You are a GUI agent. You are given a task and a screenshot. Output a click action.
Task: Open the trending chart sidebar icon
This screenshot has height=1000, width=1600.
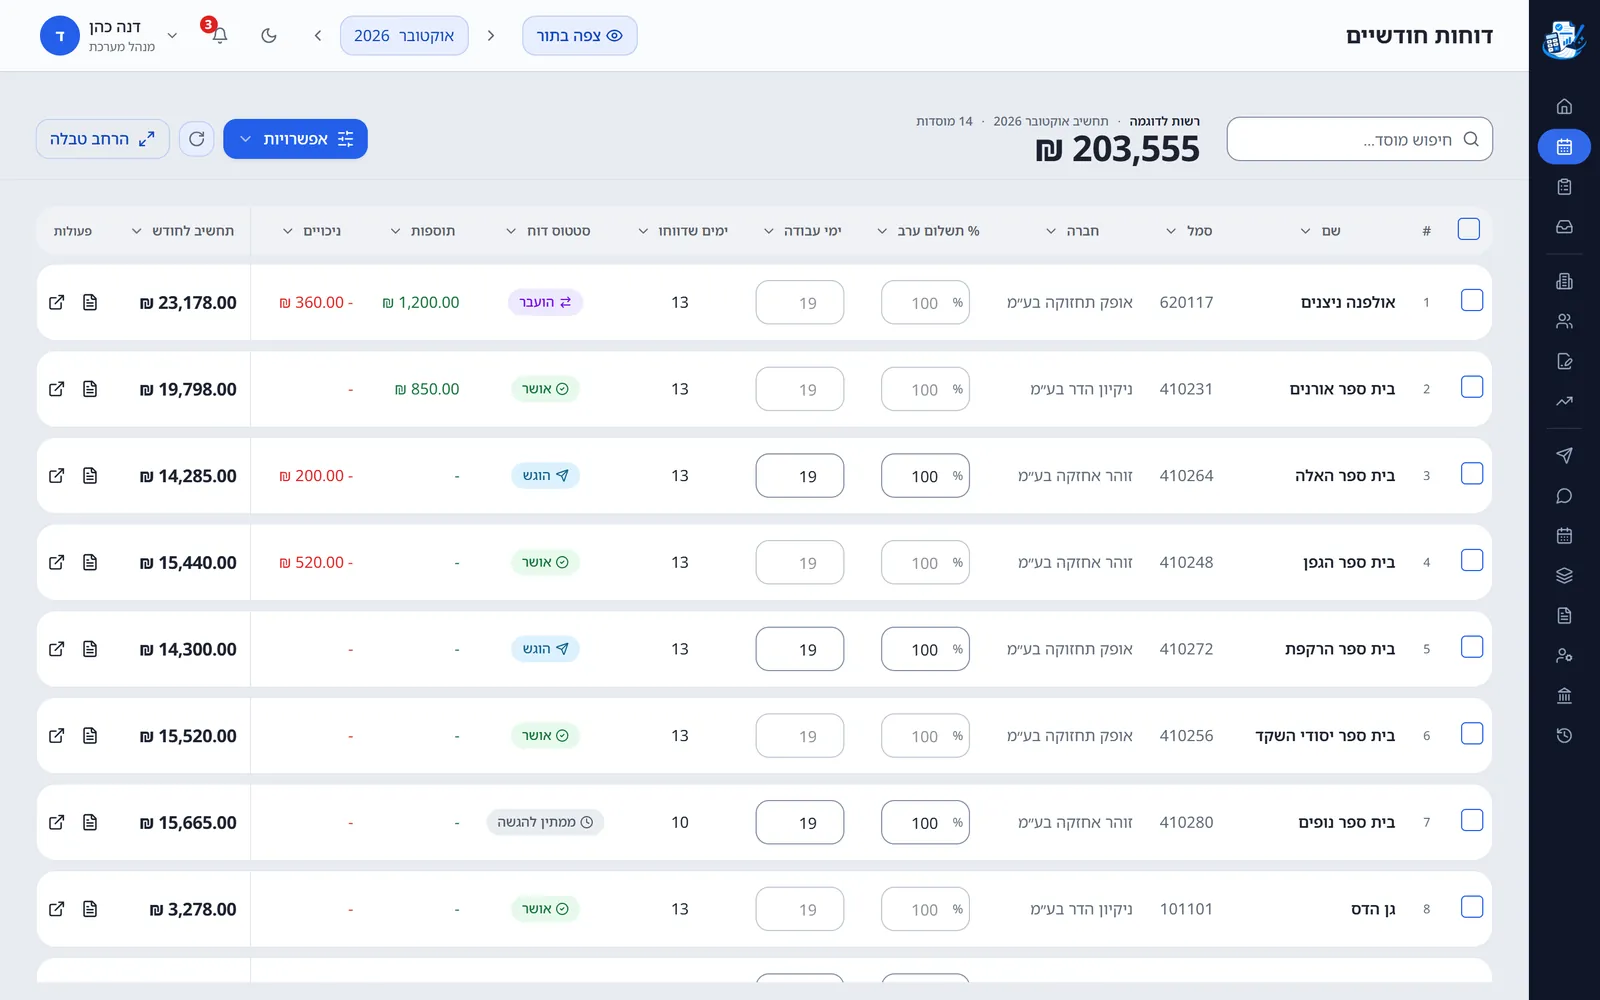(x=1564, y=401)
